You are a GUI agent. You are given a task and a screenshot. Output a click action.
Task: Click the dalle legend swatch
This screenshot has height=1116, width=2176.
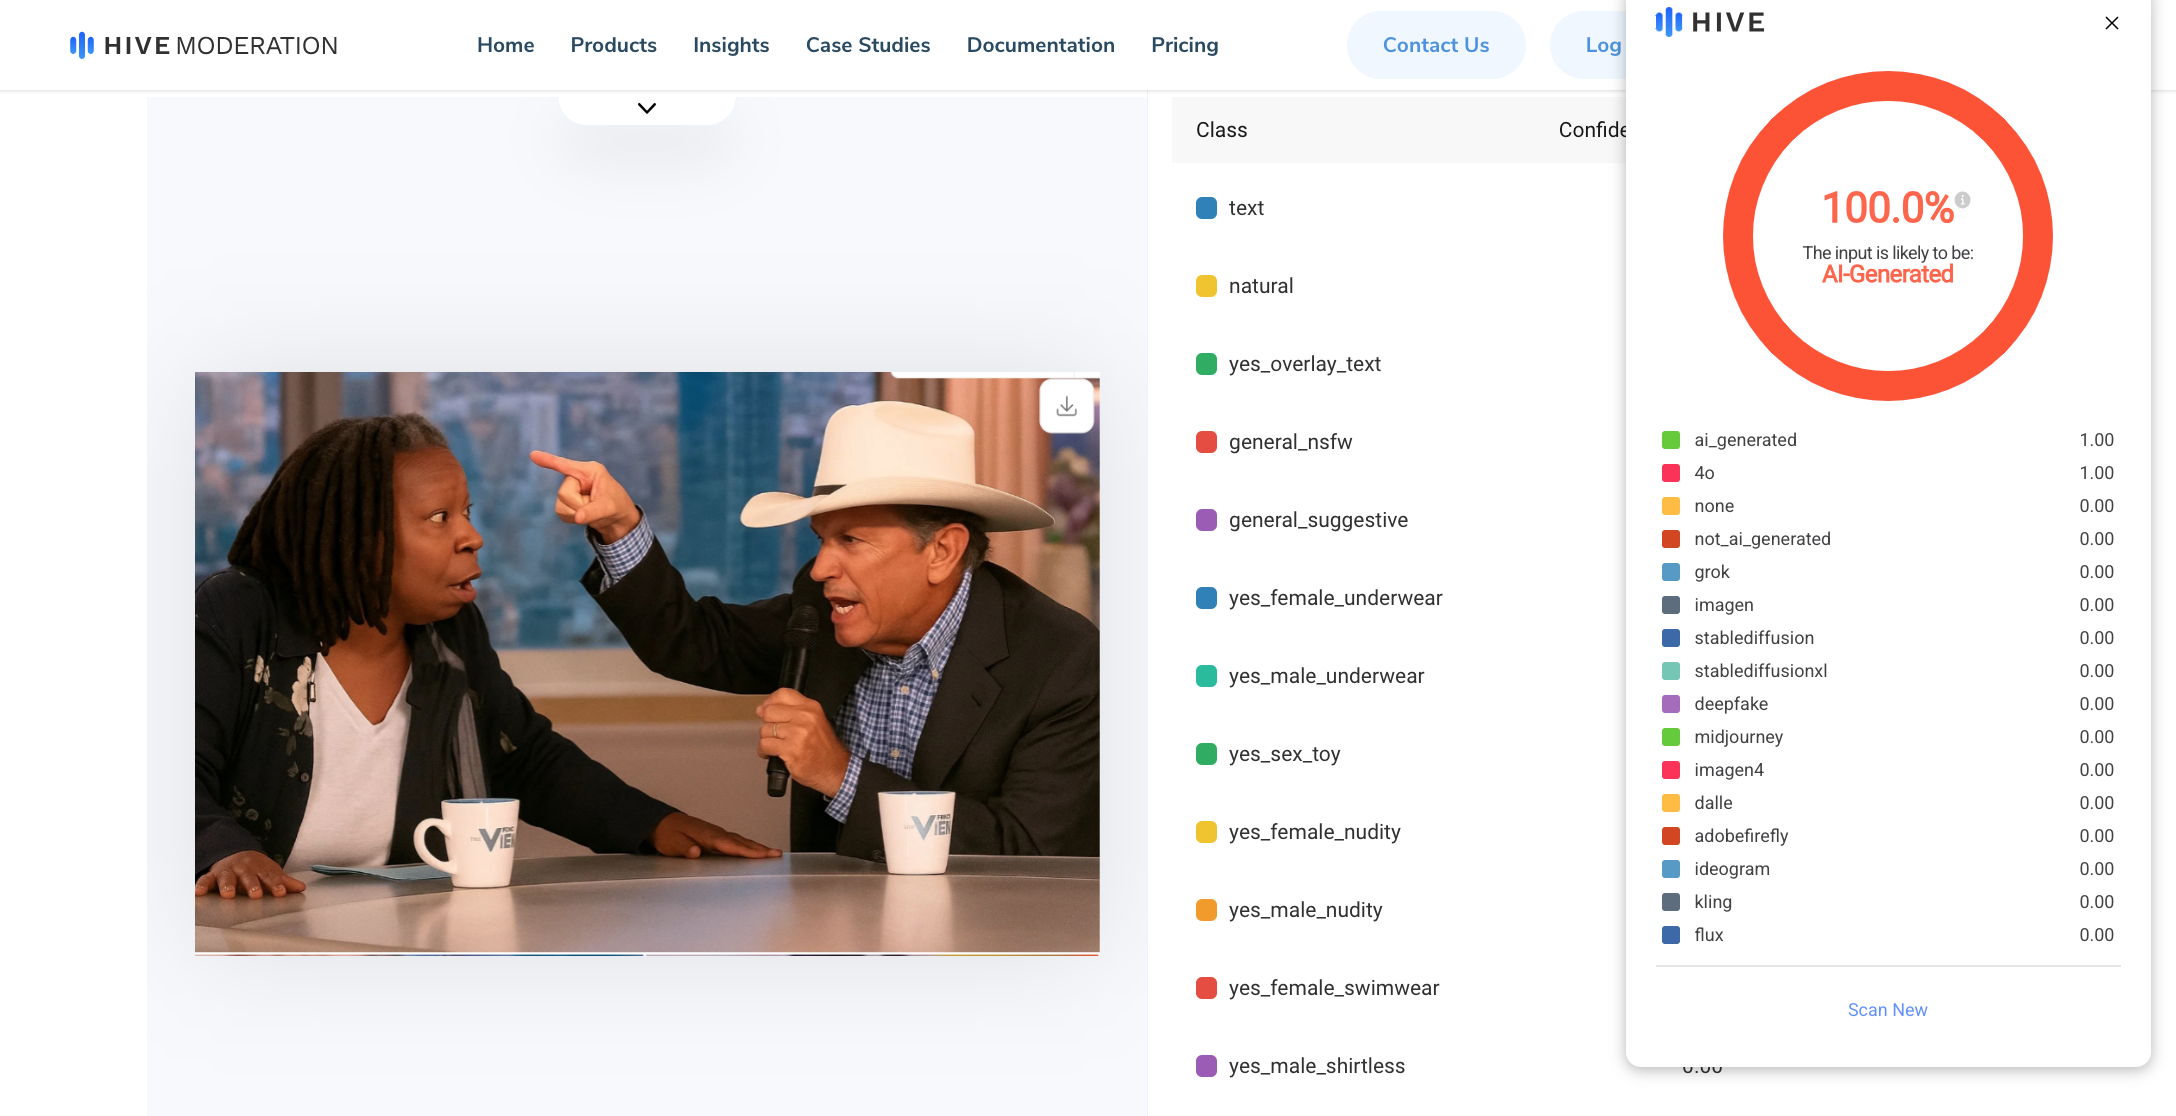[x=1671, y=803]
